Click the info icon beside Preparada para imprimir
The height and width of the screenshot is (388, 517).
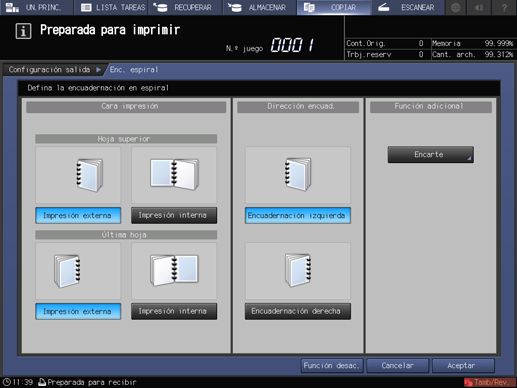[23, 31]
